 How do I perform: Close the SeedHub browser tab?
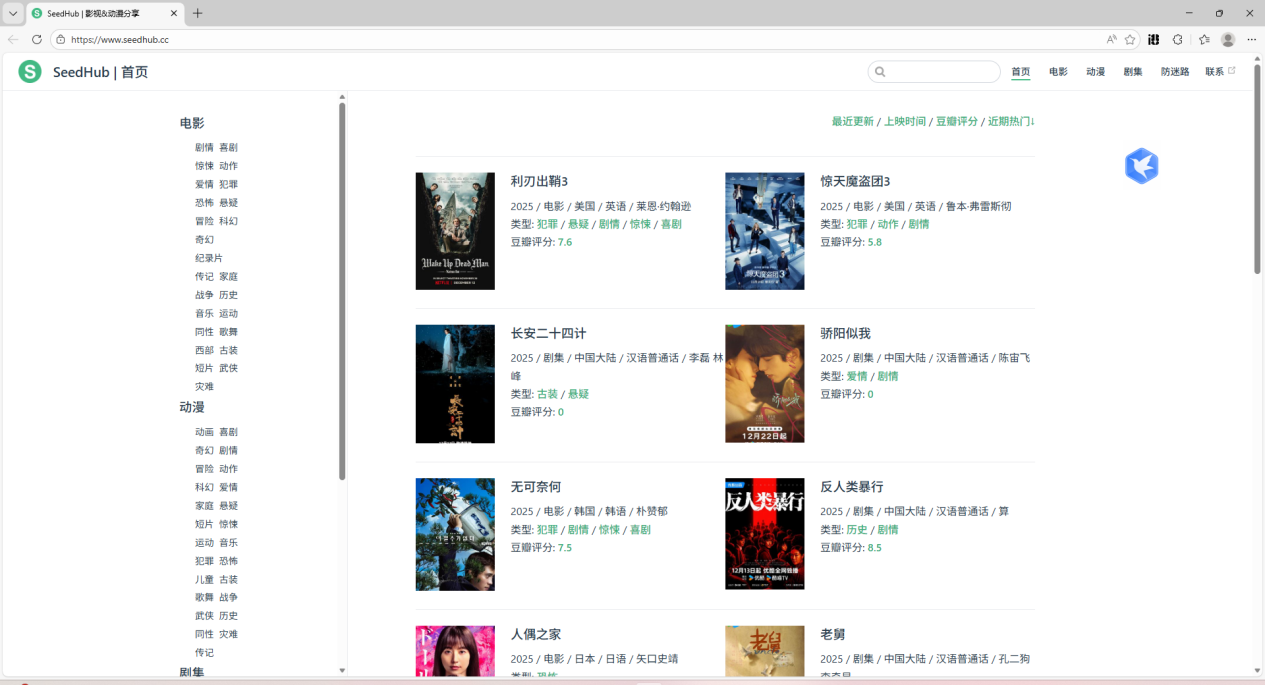[174, 13]
